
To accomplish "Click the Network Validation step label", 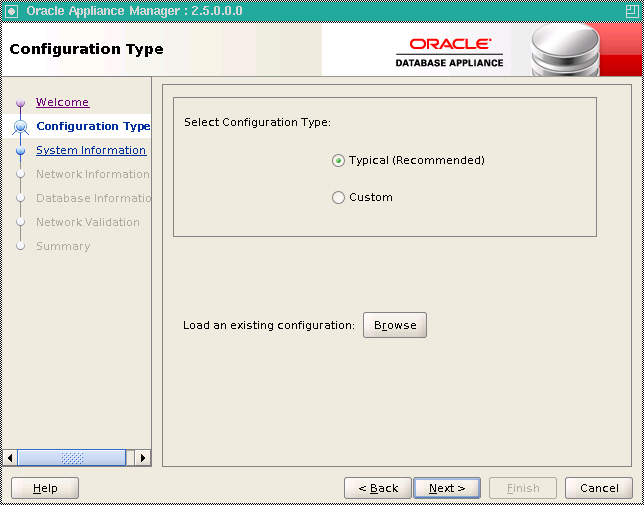I will (x=88, y=222).
